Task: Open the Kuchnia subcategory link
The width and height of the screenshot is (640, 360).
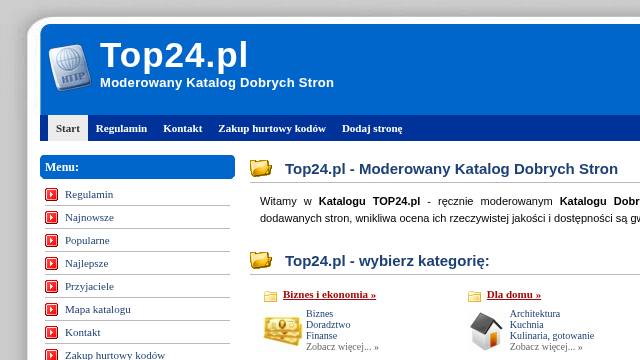Action: coord(527,325)
